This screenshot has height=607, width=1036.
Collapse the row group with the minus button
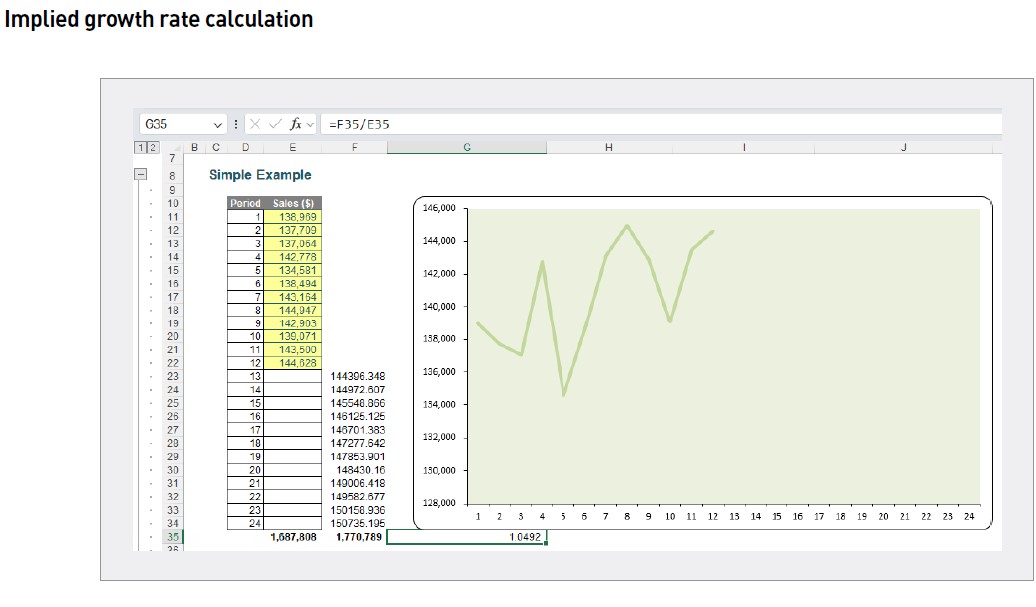coord(141,174)
